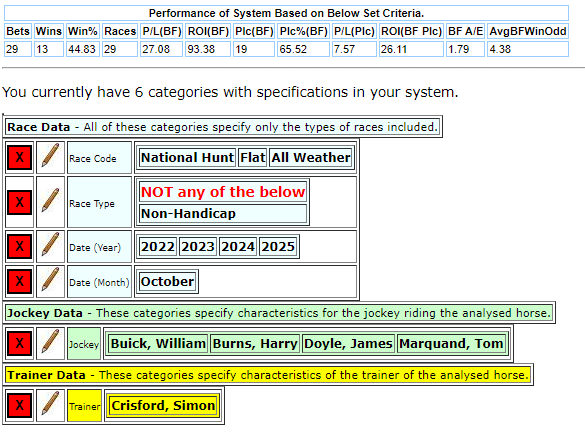Select year 2025 value
This screenshot has width=585, height=448.
click(278, 247)
